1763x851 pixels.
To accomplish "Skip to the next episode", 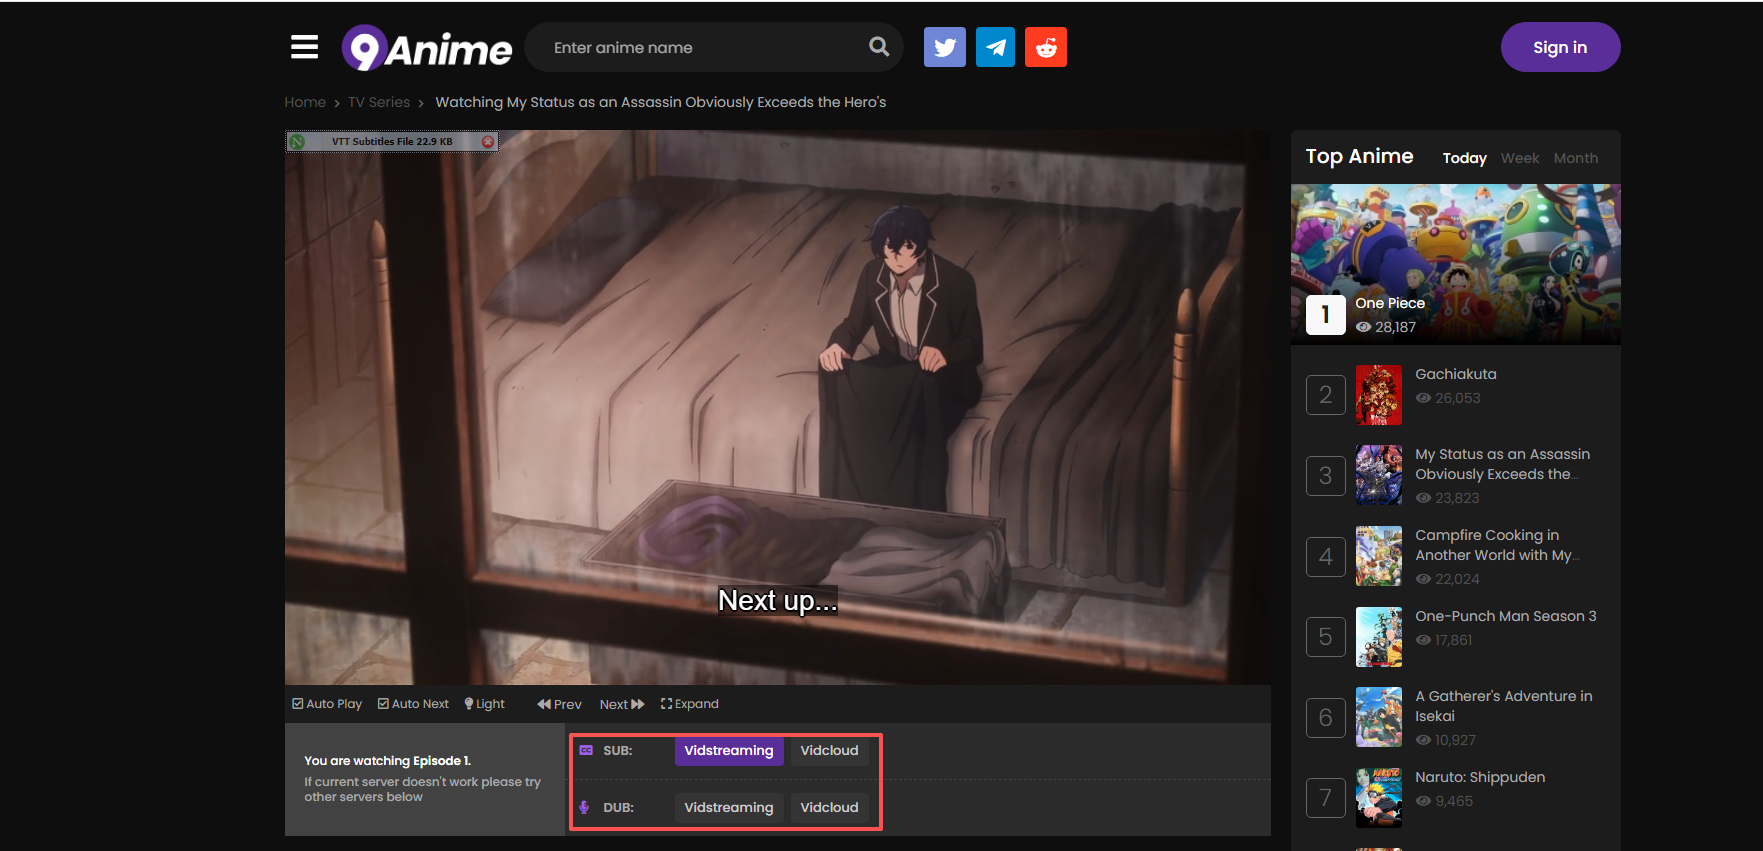I will tap(621, 704).
